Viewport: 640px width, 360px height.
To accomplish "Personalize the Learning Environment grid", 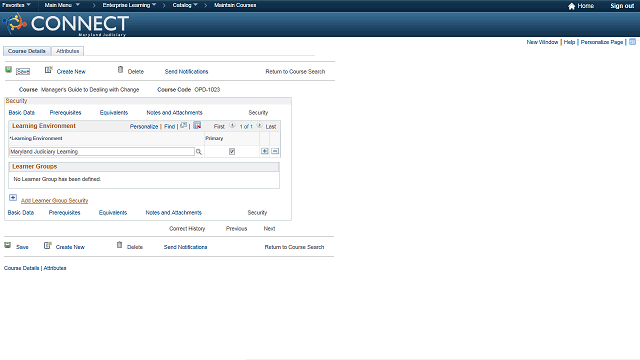I will 144,127.
